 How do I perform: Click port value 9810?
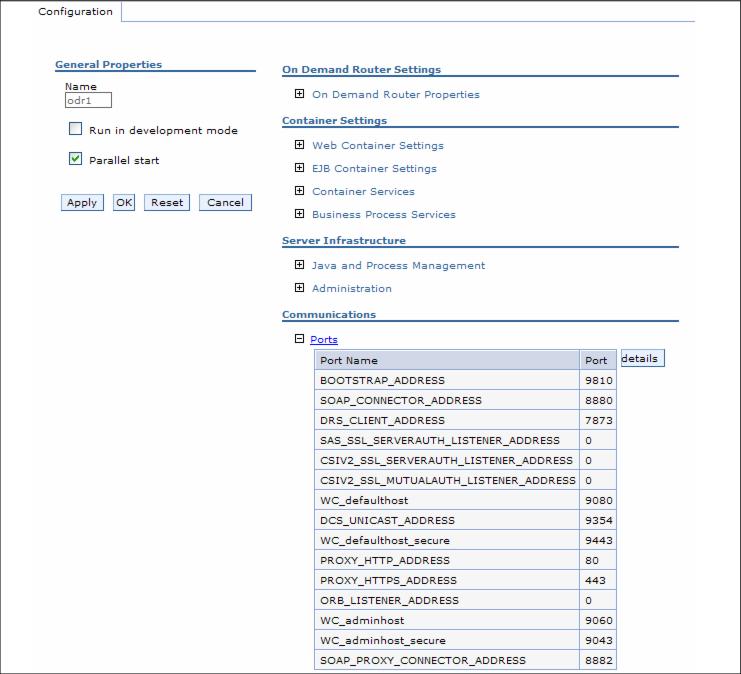coord(598,380)
